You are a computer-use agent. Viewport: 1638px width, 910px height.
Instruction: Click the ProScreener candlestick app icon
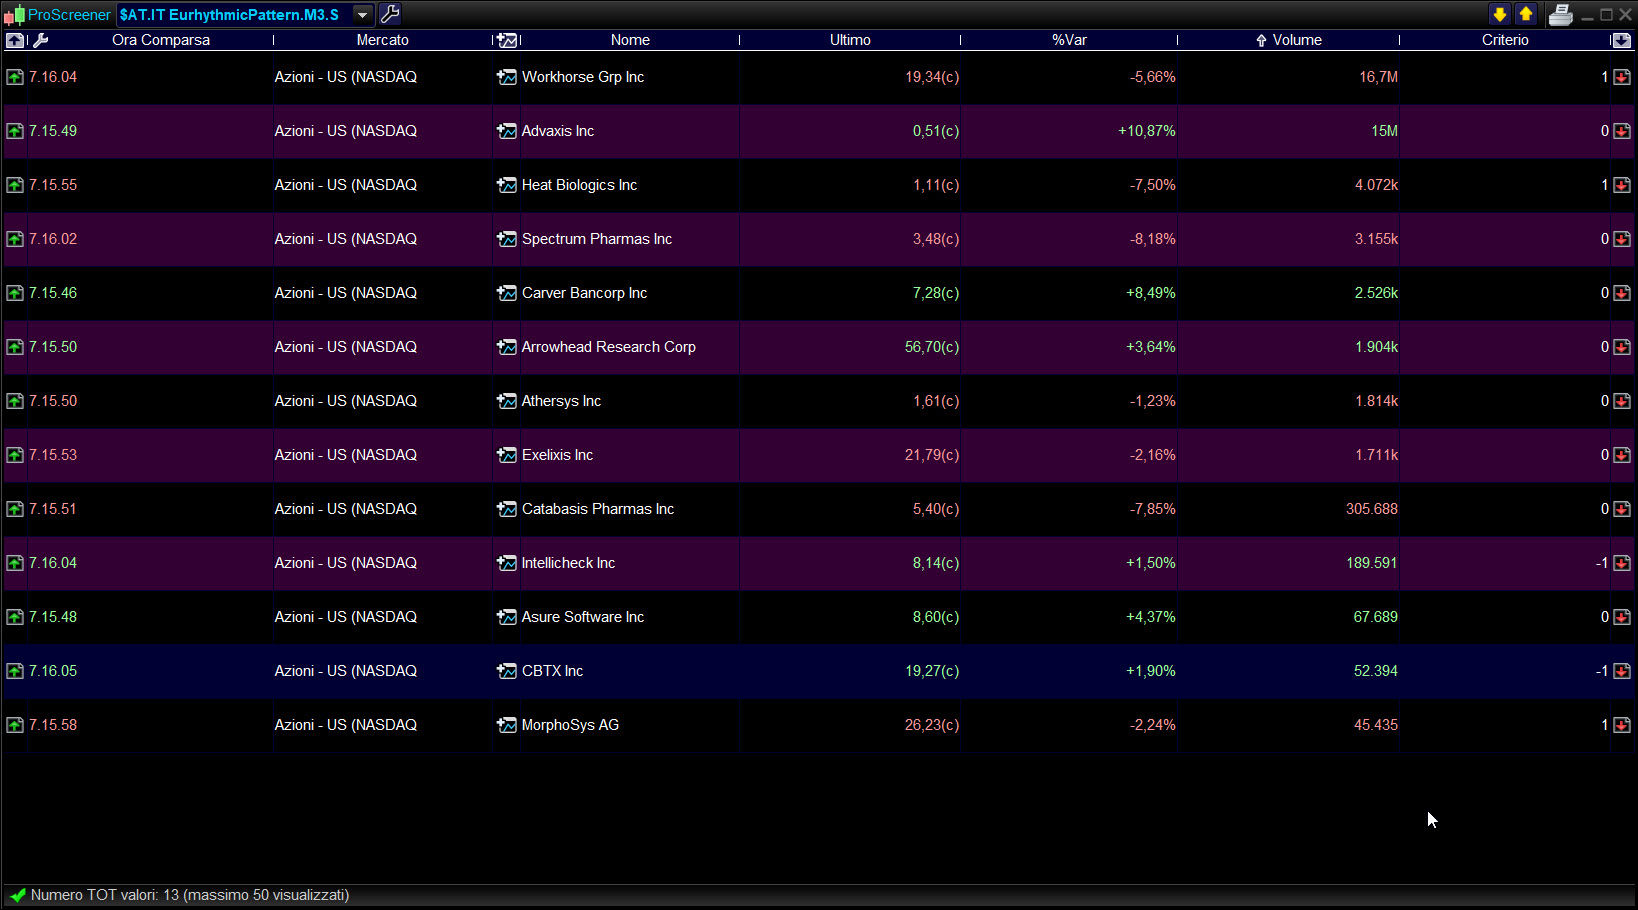coord(14,14)
